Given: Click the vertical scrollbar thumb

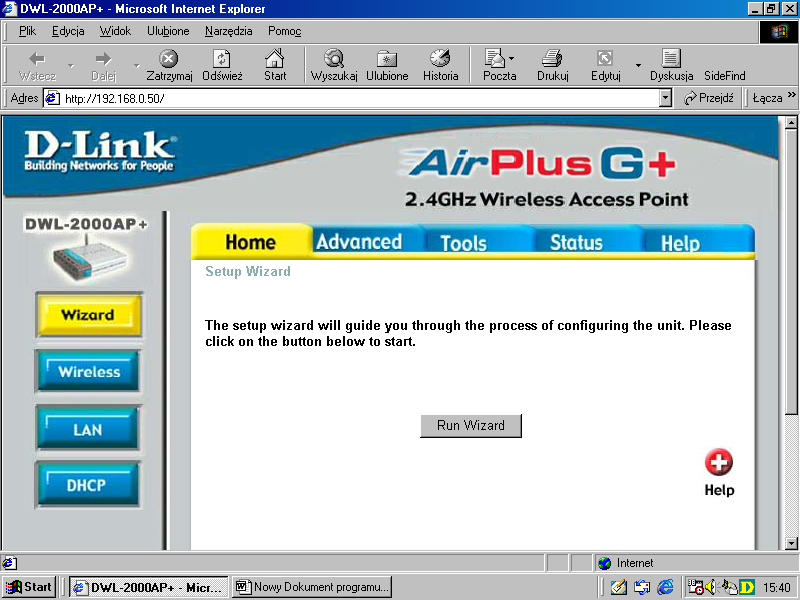Looking at the screenshot, I should pos(791,271).
